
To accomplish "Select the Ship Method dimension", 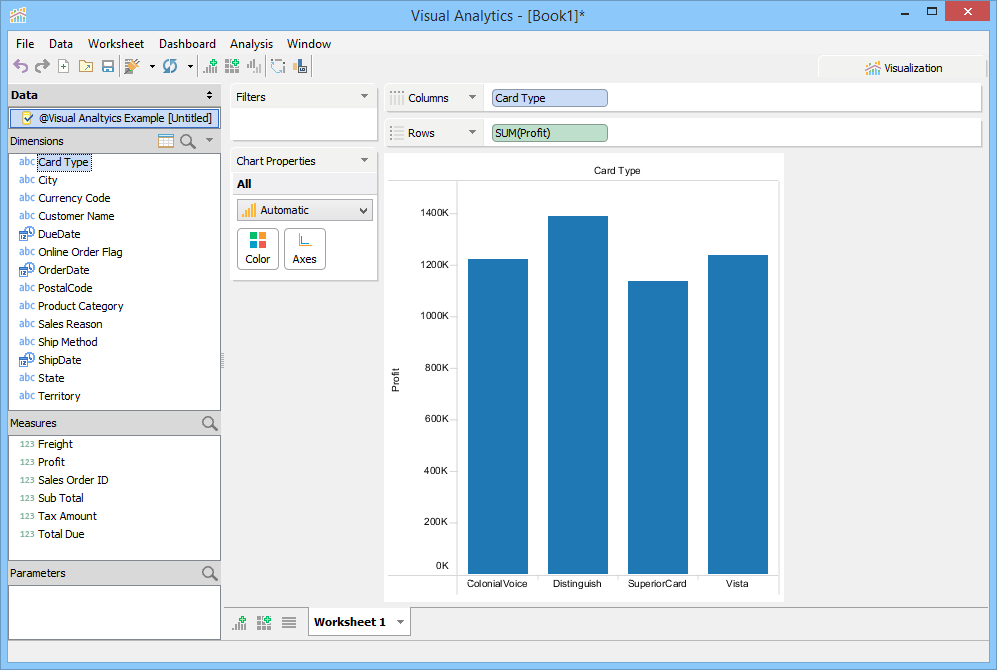I will [x=67, y=342].
